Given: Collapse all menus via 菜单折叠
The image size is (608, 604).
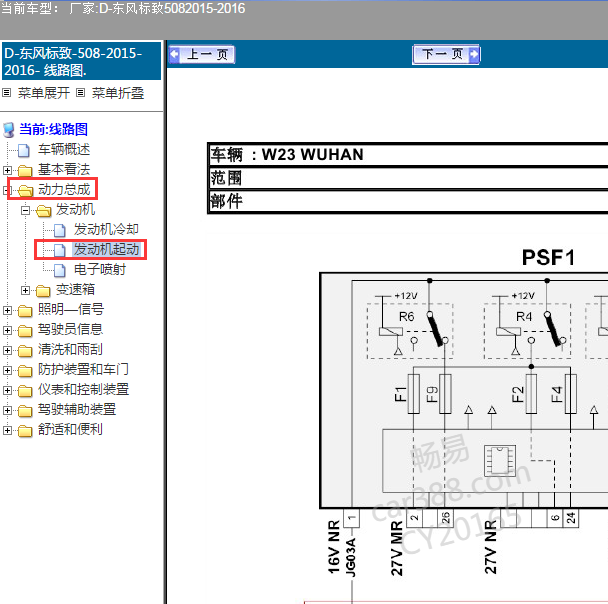Looking at the screenshot, I should pyautogui.click(x=118, y=93).
